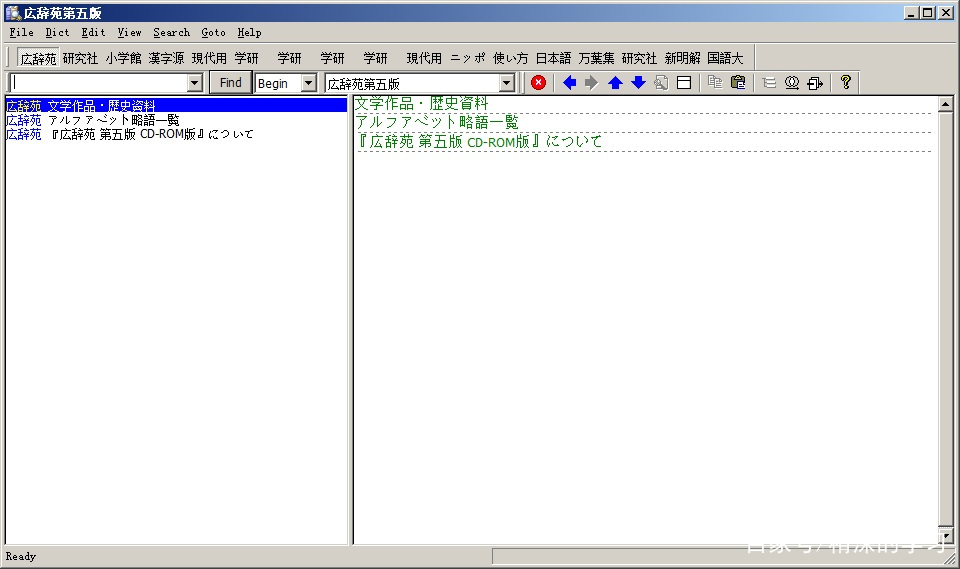Image resolution: width=960 pixels, height=569 pixels.
Task: Open the Edit menu
Action: (x=93, y=32)
